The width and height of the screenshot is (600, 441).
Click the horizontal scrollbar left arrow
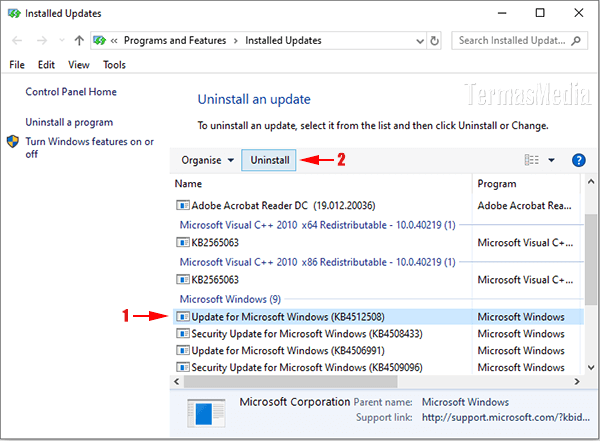tap(176, 382)
